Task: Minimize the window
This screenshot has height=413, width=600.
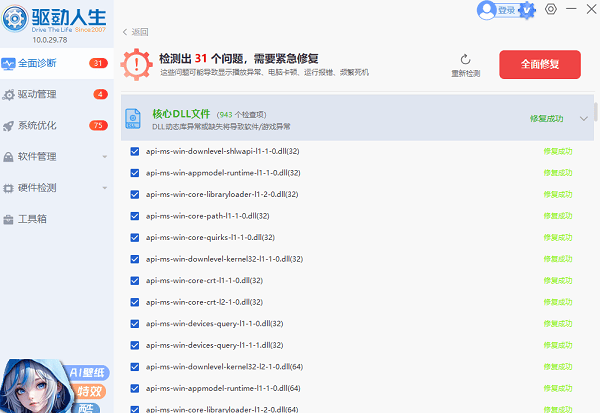Action: pyautogui.click(x=571, y=8)
